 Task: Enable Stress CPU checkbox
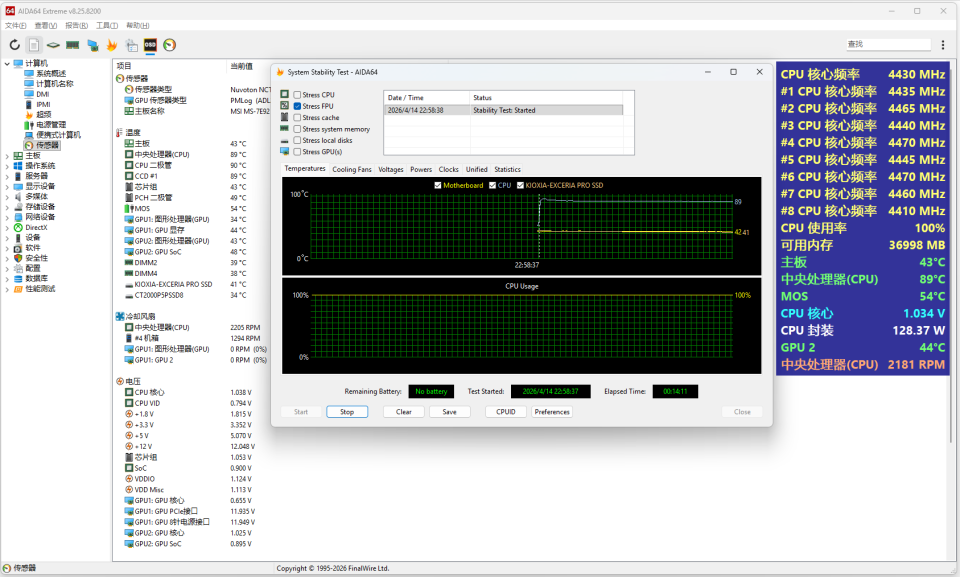click(297, 95)
